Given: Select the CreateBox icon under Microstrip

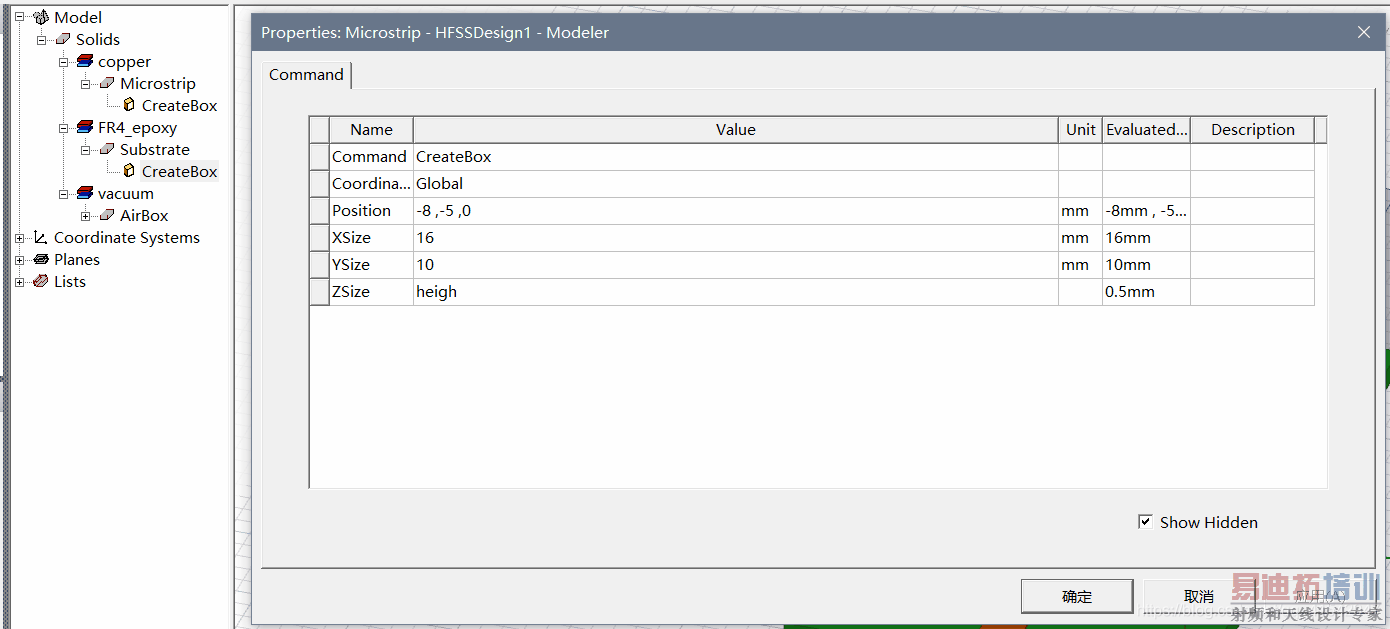Looking at the screenshot, I should click(x=129, y=105).
